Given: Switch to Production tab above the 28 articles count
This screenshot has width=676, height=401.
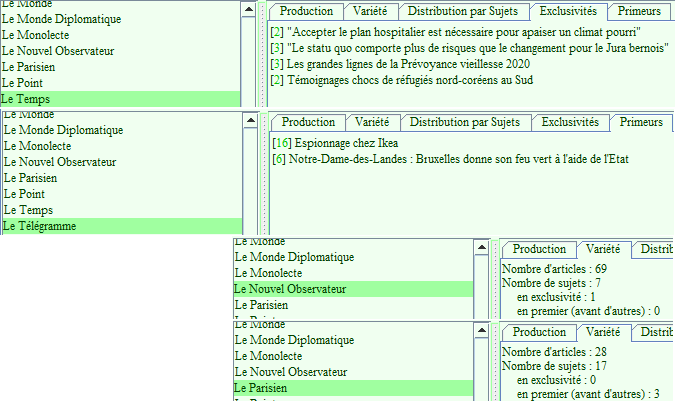Looking at the screenshot, I should point(539,332).
